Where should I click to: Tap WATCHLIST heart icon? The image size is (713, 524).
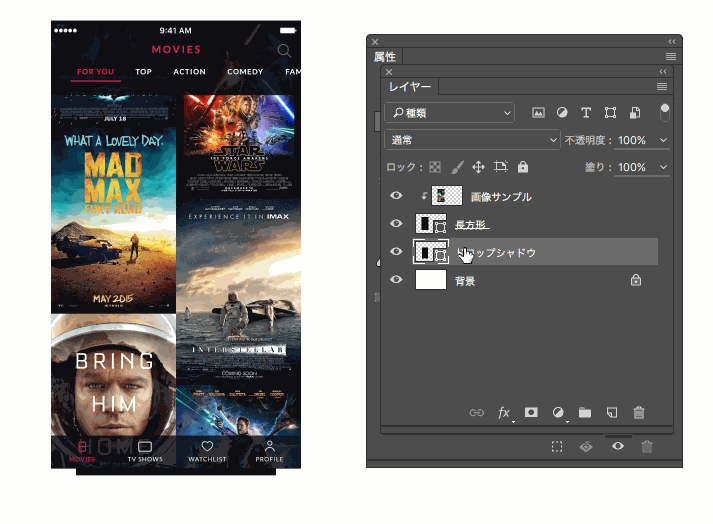coord(207,446)
